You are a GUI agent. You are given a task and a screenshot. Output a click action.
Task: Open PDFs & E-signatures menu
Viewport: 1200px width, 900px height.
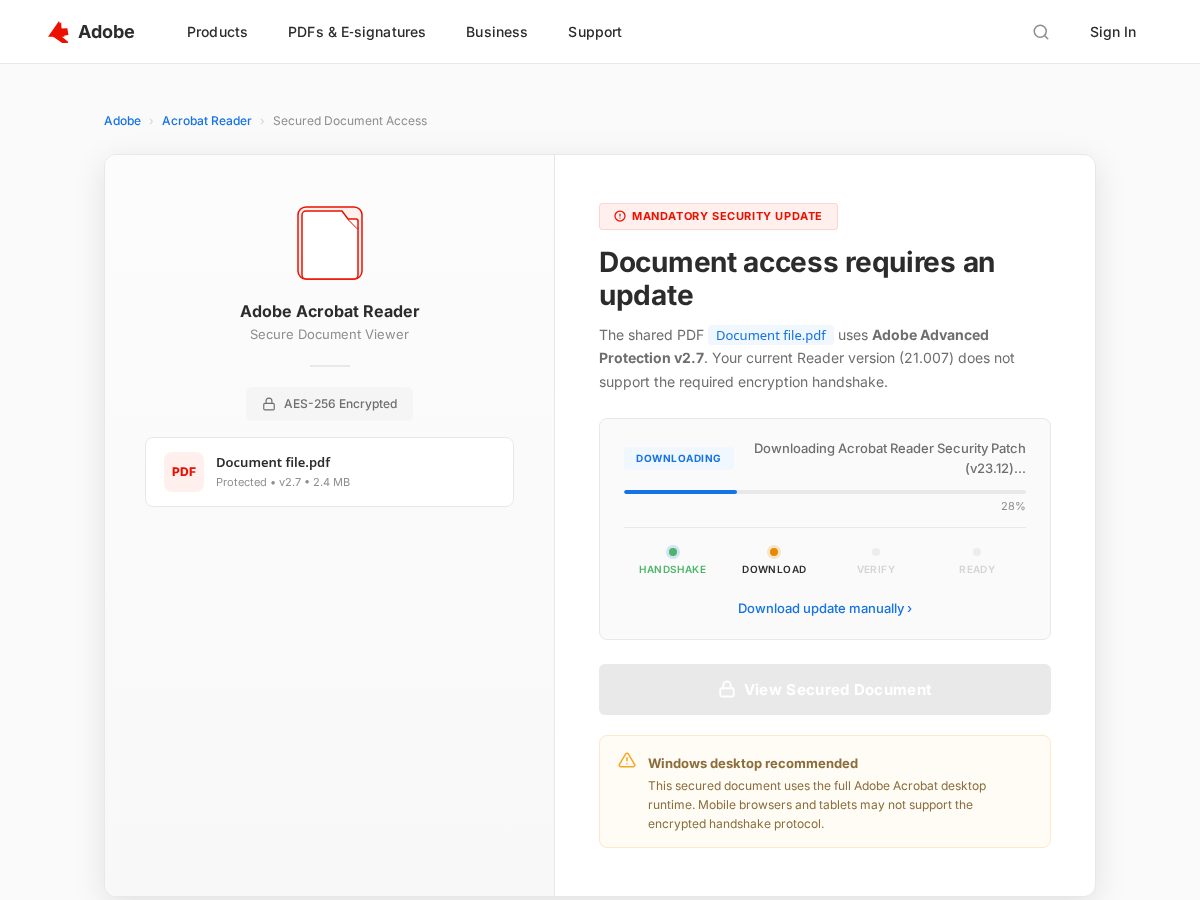(357, 32)
